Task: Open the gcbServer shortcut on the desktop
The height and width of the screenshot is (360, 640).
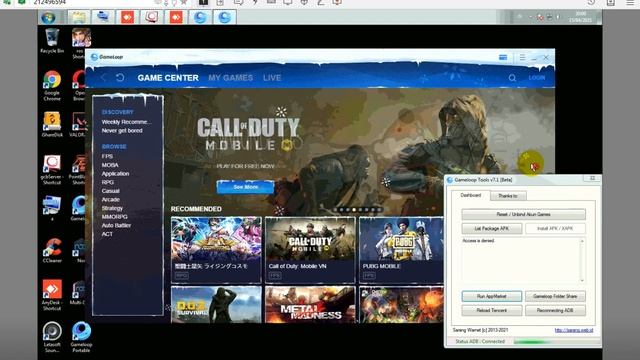Action: [52, 170]
